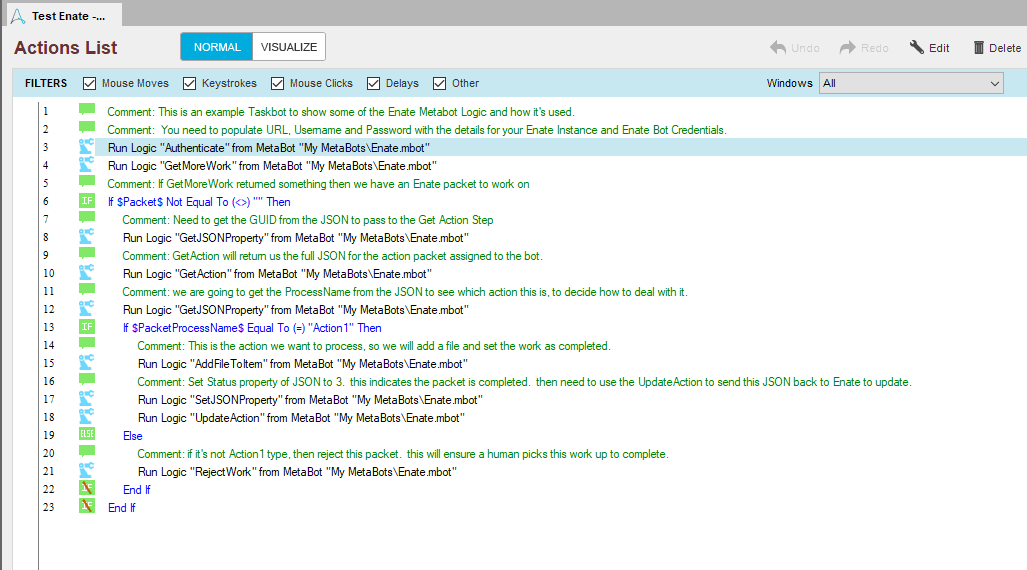Click the IF icon on line 13
Image resolution: width=1027 pixels, height=570 pixels.
[x=87, y=327]
